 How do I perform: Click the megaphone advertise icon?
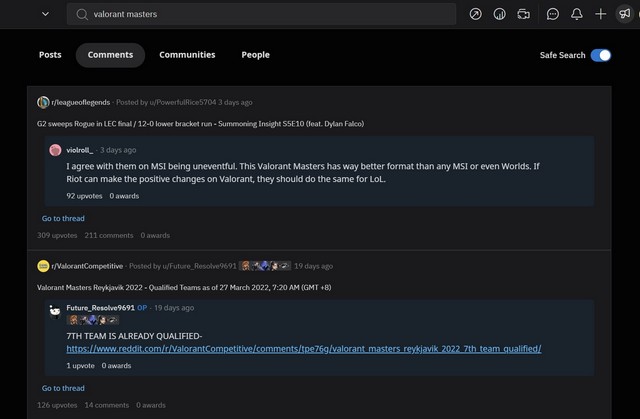click(x=625, y=14)
